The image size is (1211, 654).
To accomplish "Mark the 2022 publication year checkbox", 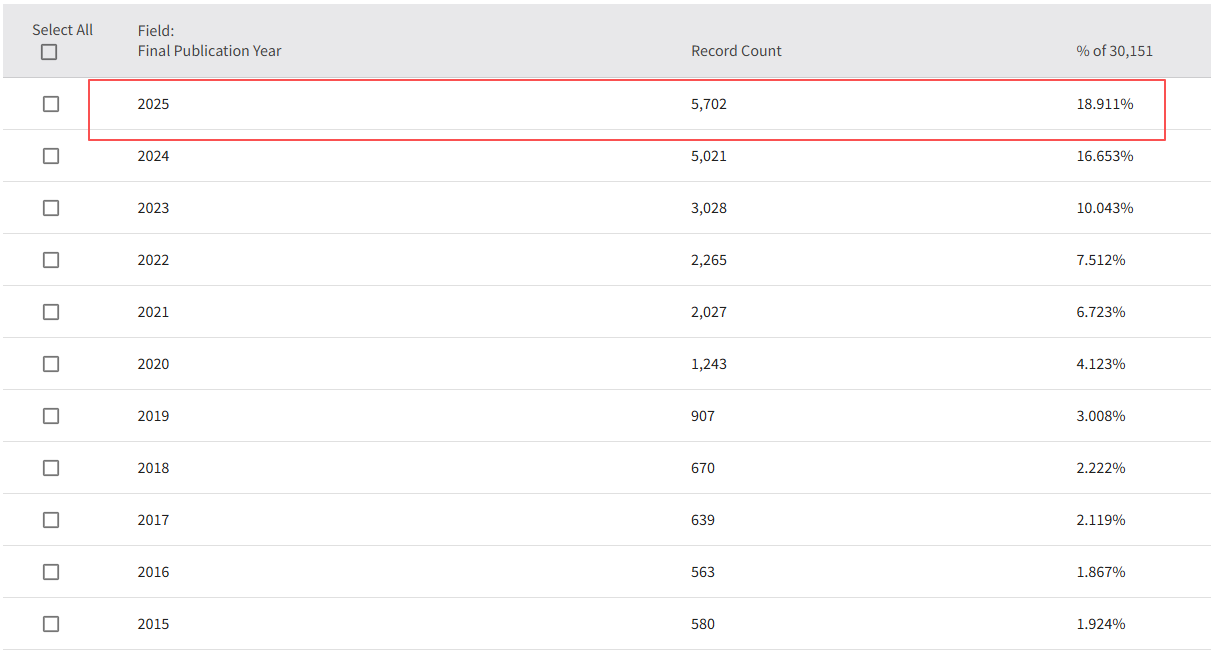I will (51, 260).
